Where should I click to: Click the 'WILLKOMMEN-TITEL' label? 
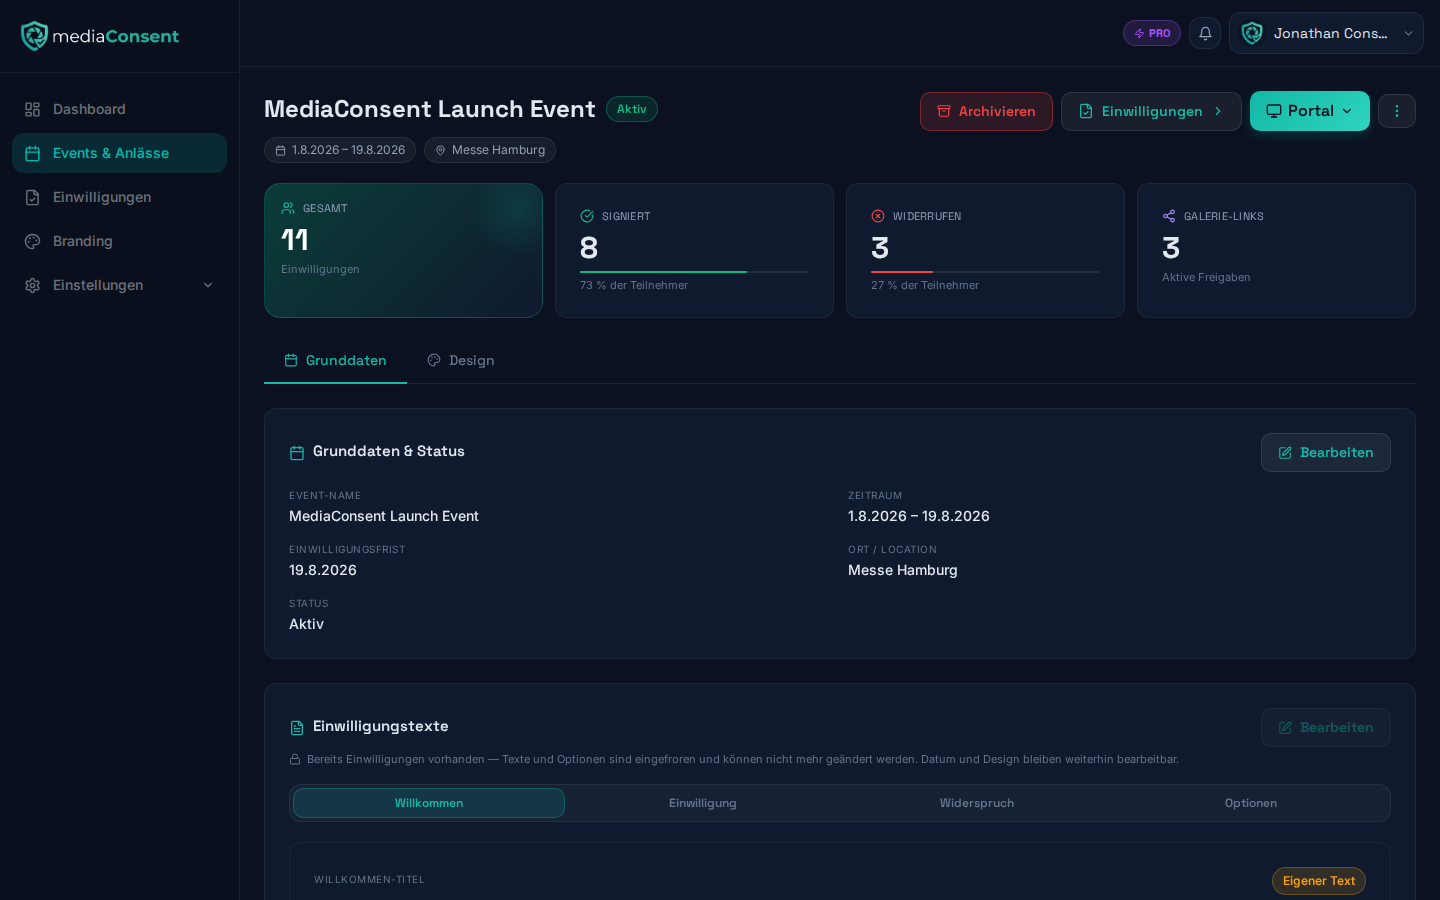369,880
